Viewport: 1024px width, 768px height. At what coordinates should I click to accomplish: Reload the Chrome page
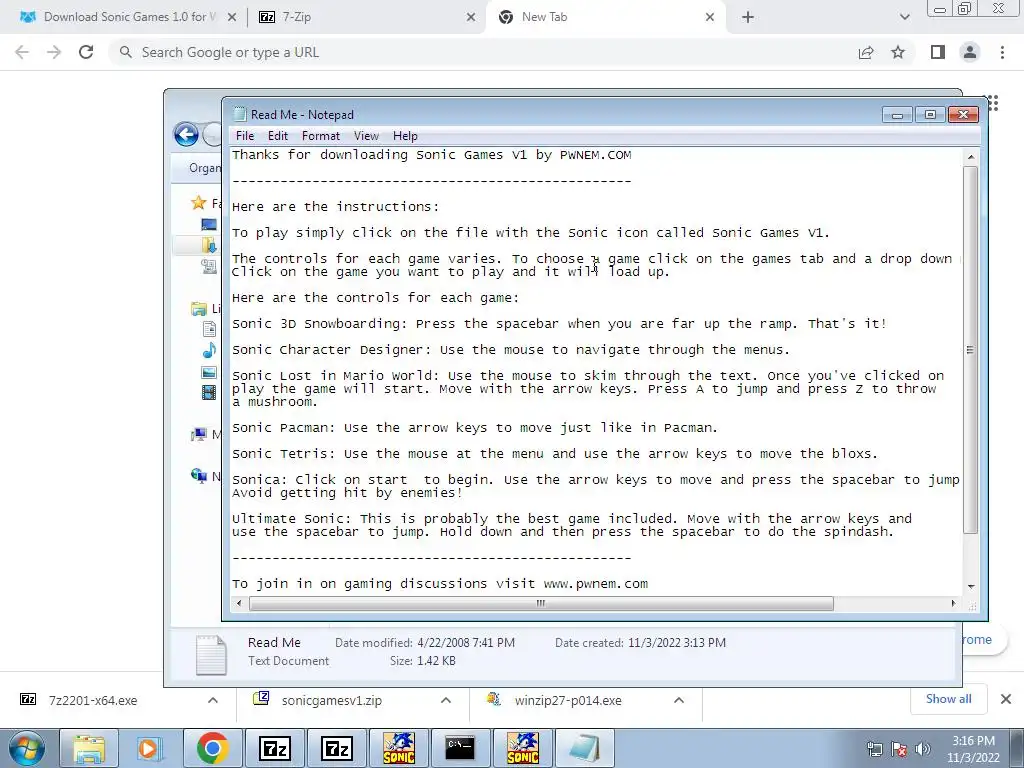pos(86,52)
